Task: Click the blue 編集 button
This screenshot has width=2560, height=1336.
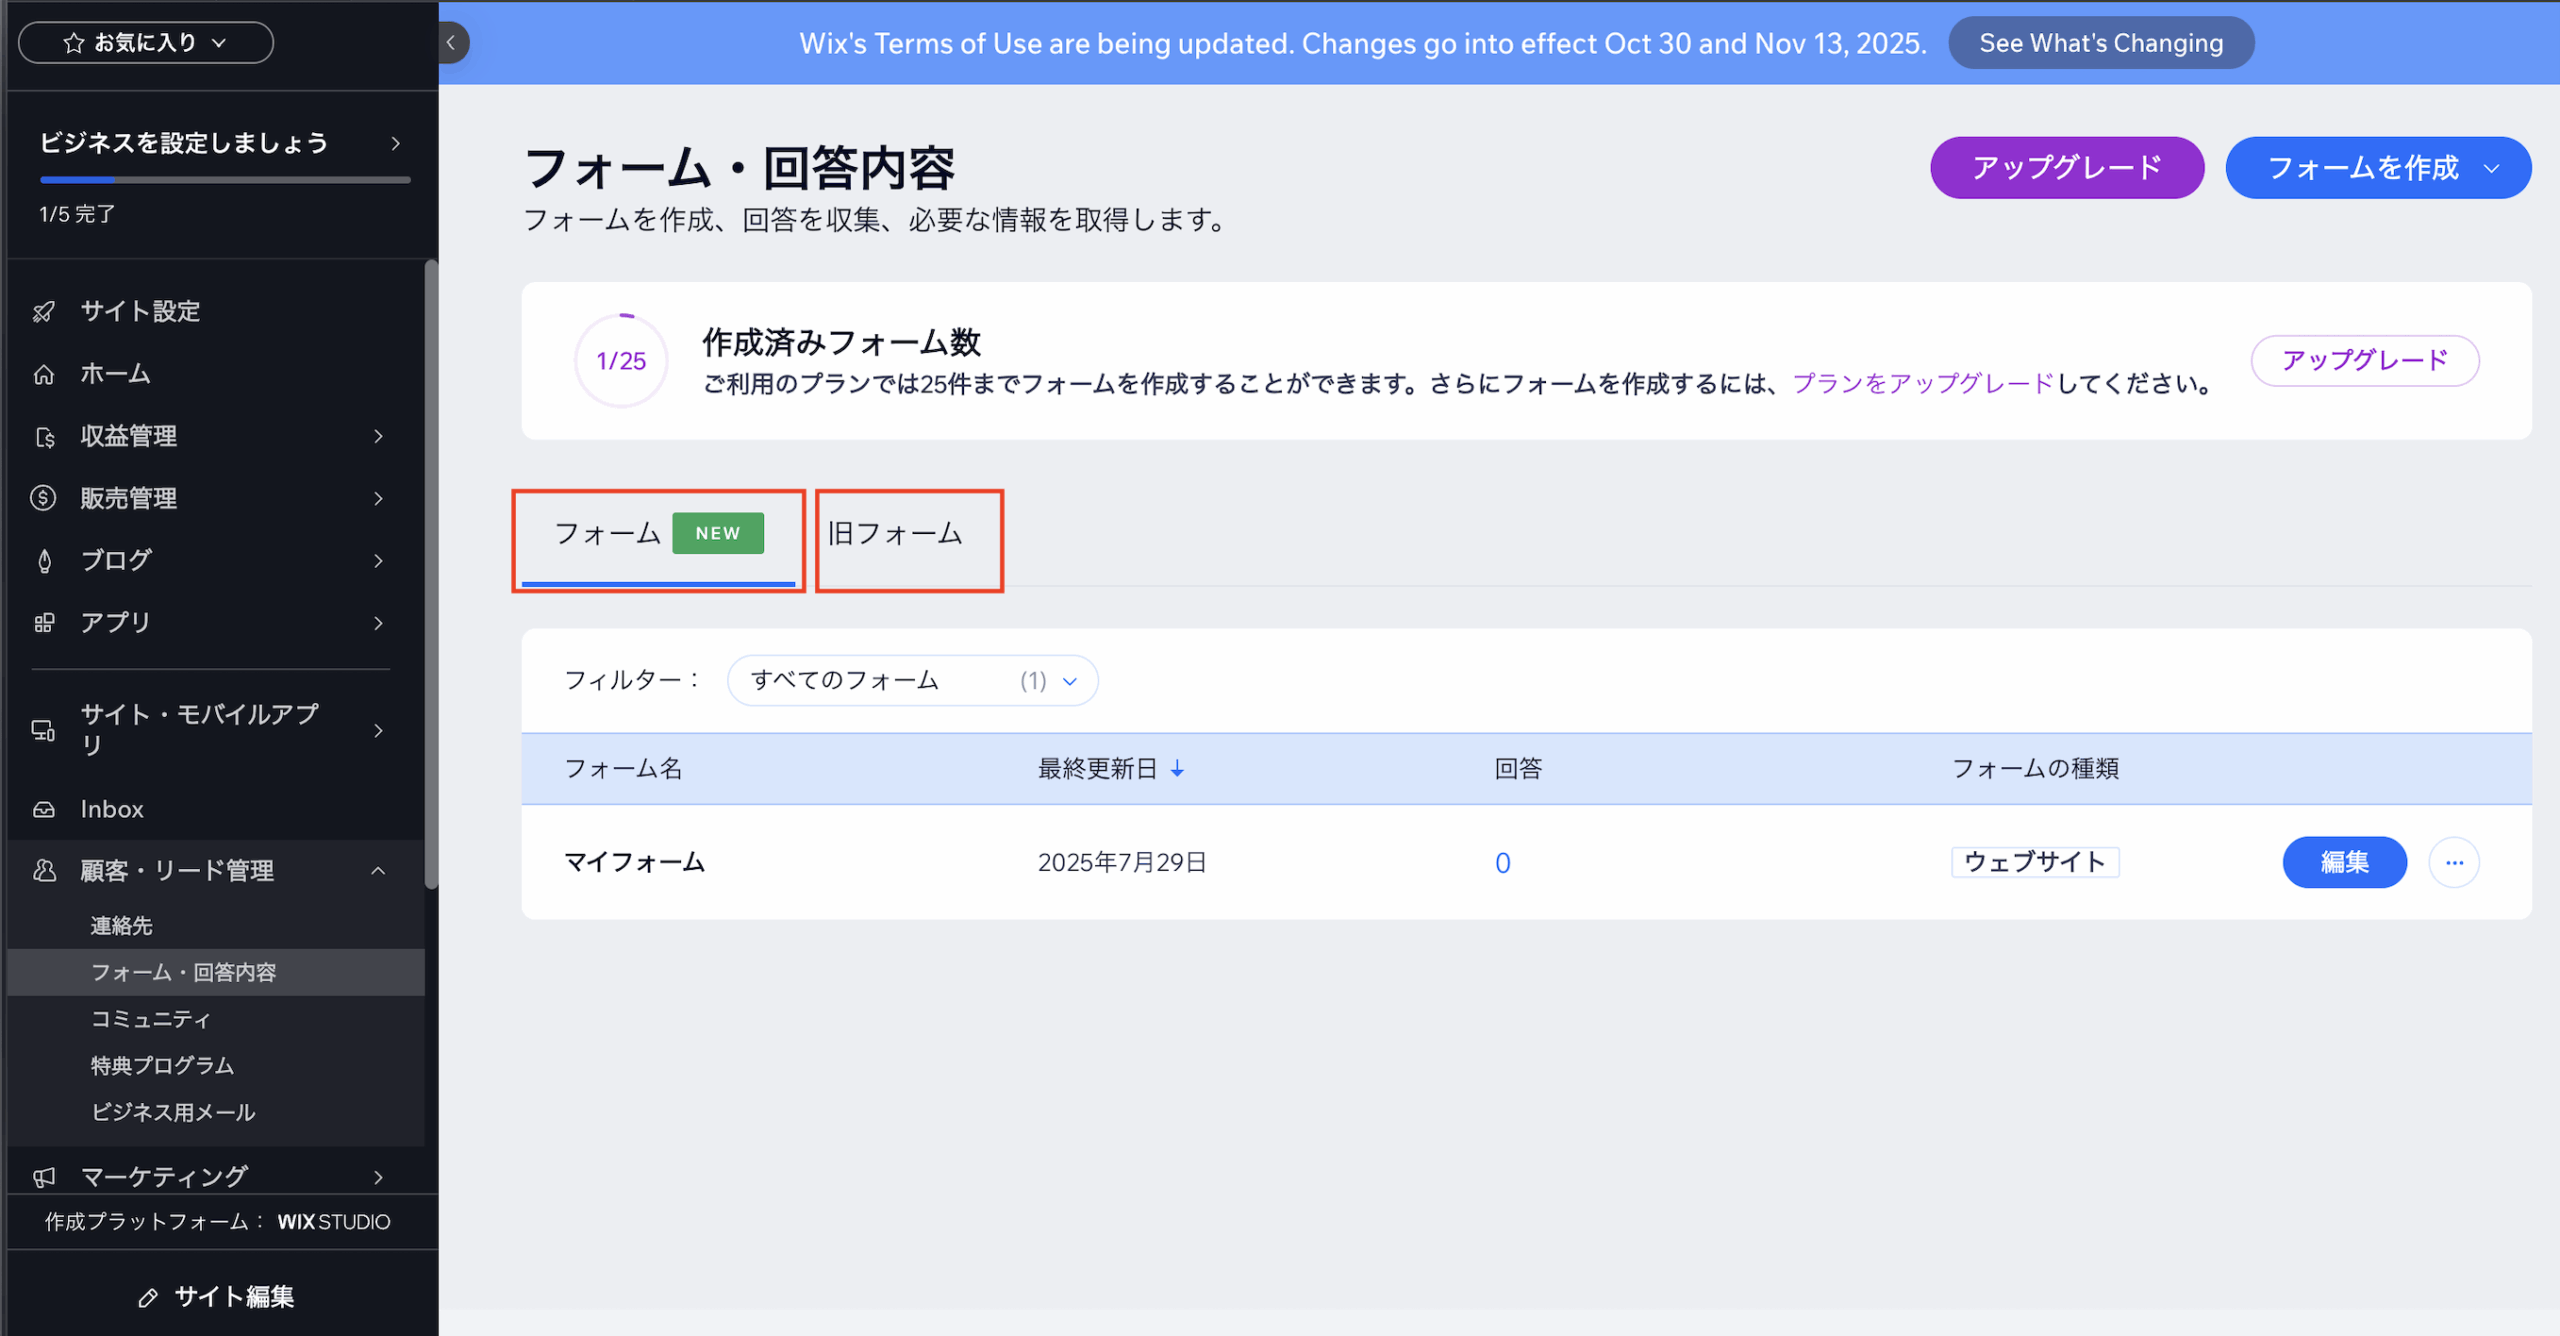Action: point(2343,862)
